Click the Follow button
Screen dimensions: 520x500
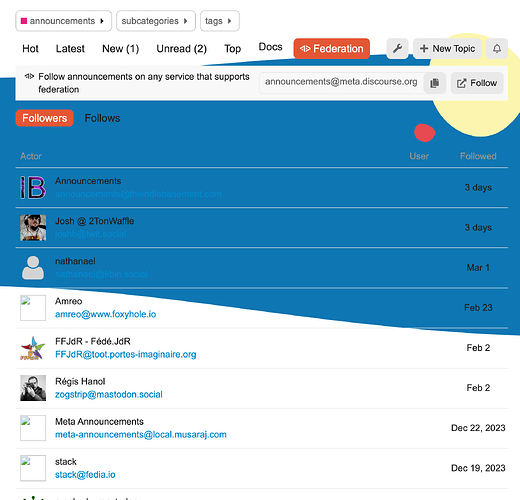tap(477, 83)
